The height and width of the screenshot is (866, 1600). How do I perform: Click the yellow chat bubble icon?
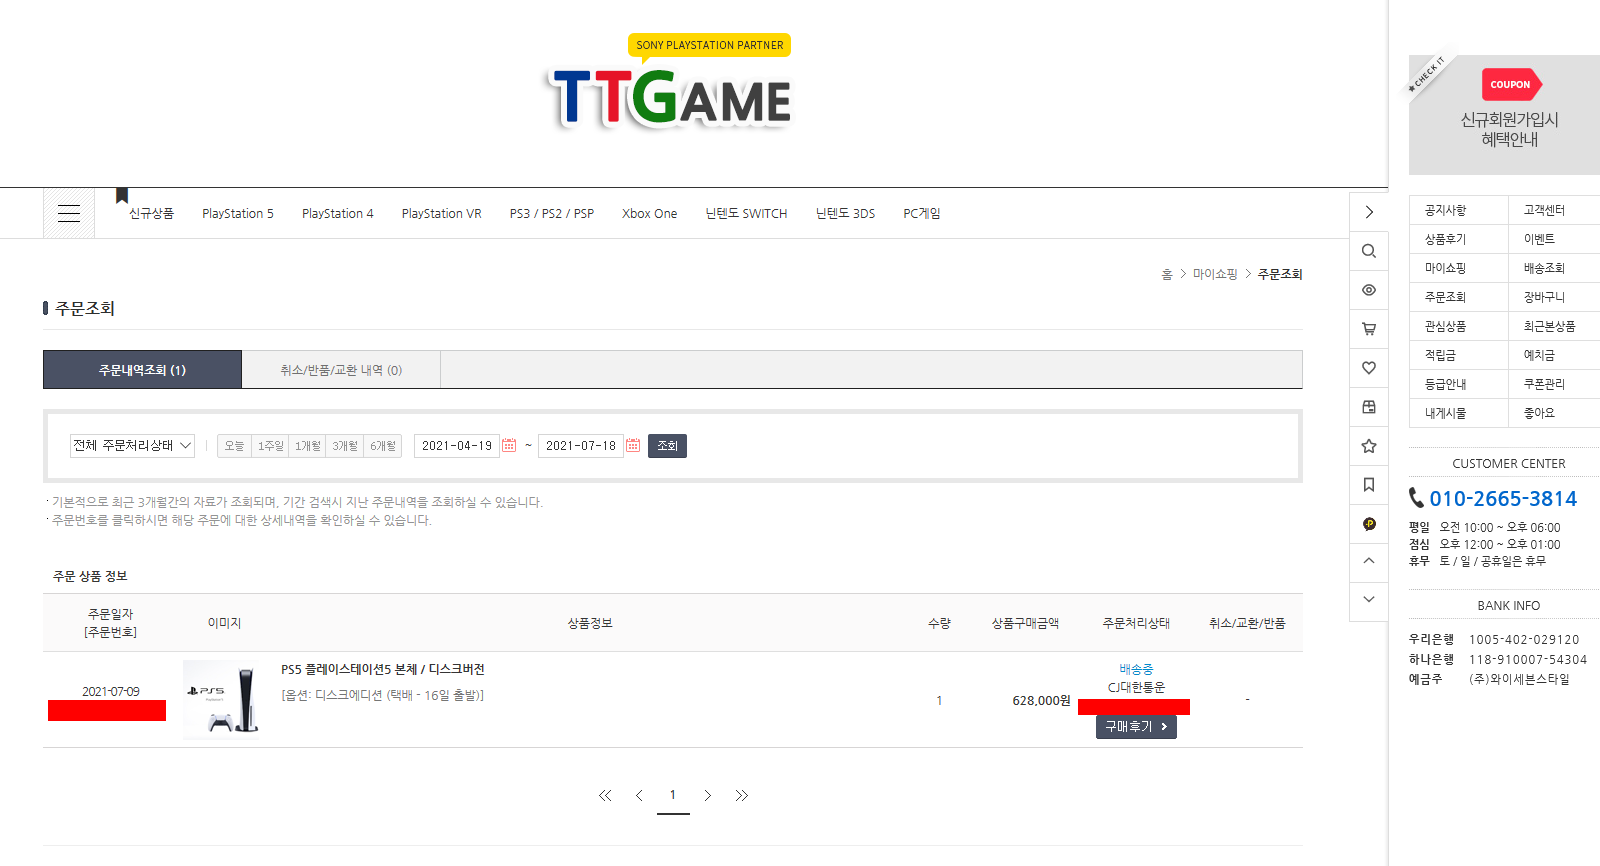(x=1369, y=524)
